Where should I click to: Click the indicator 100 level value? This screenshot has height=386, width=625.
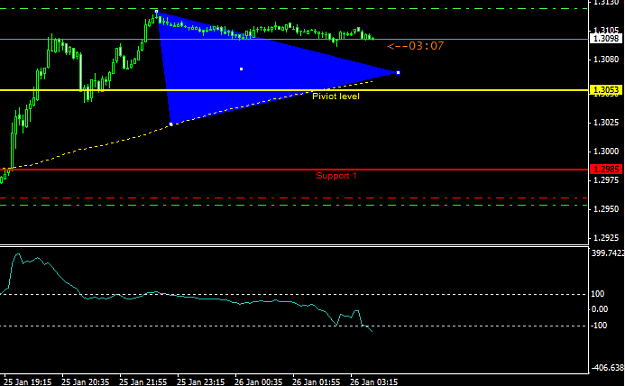(598, 294)
